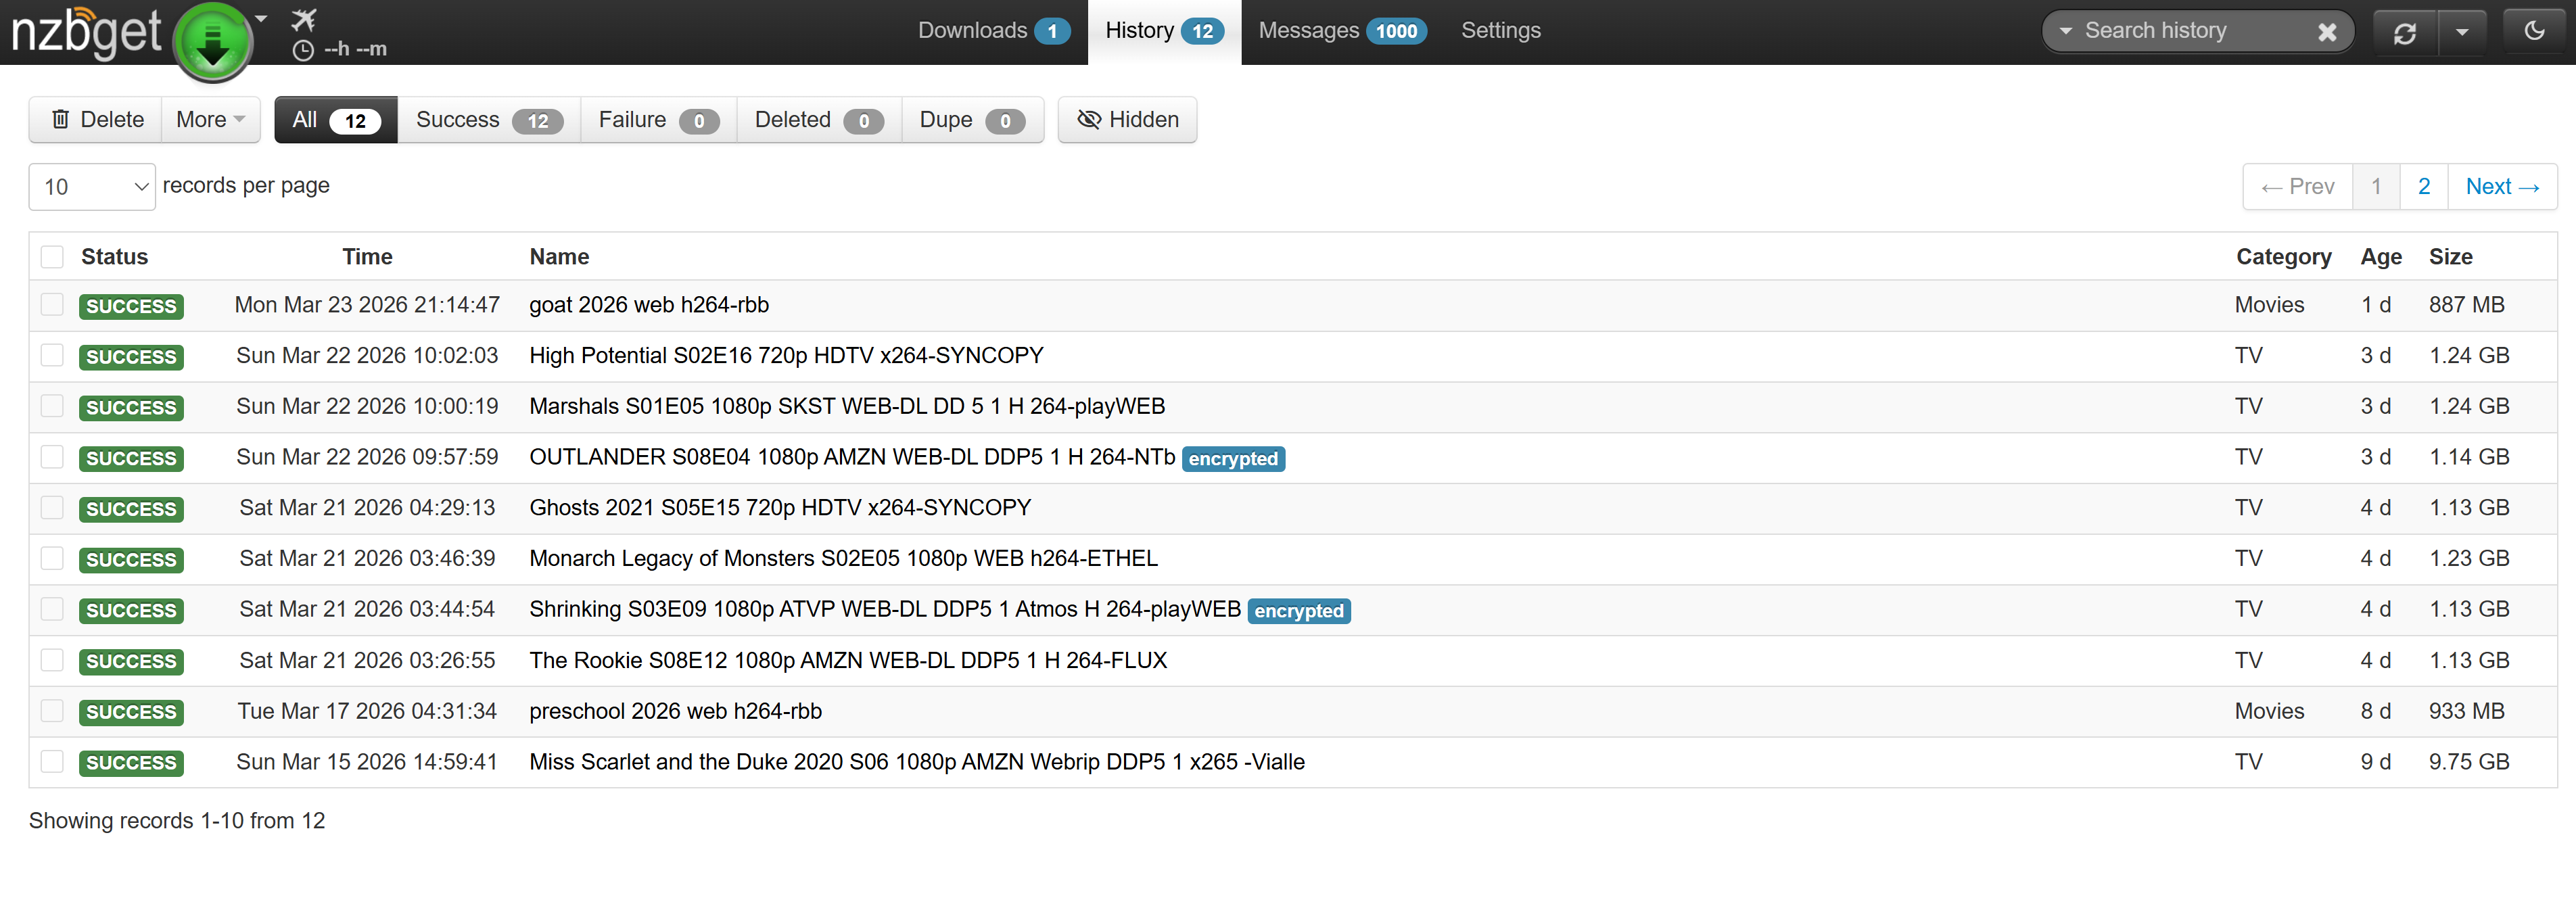Screen dimensions: 2576x900
Task: Open records per page selector
Action: click(x=92, y=187)
